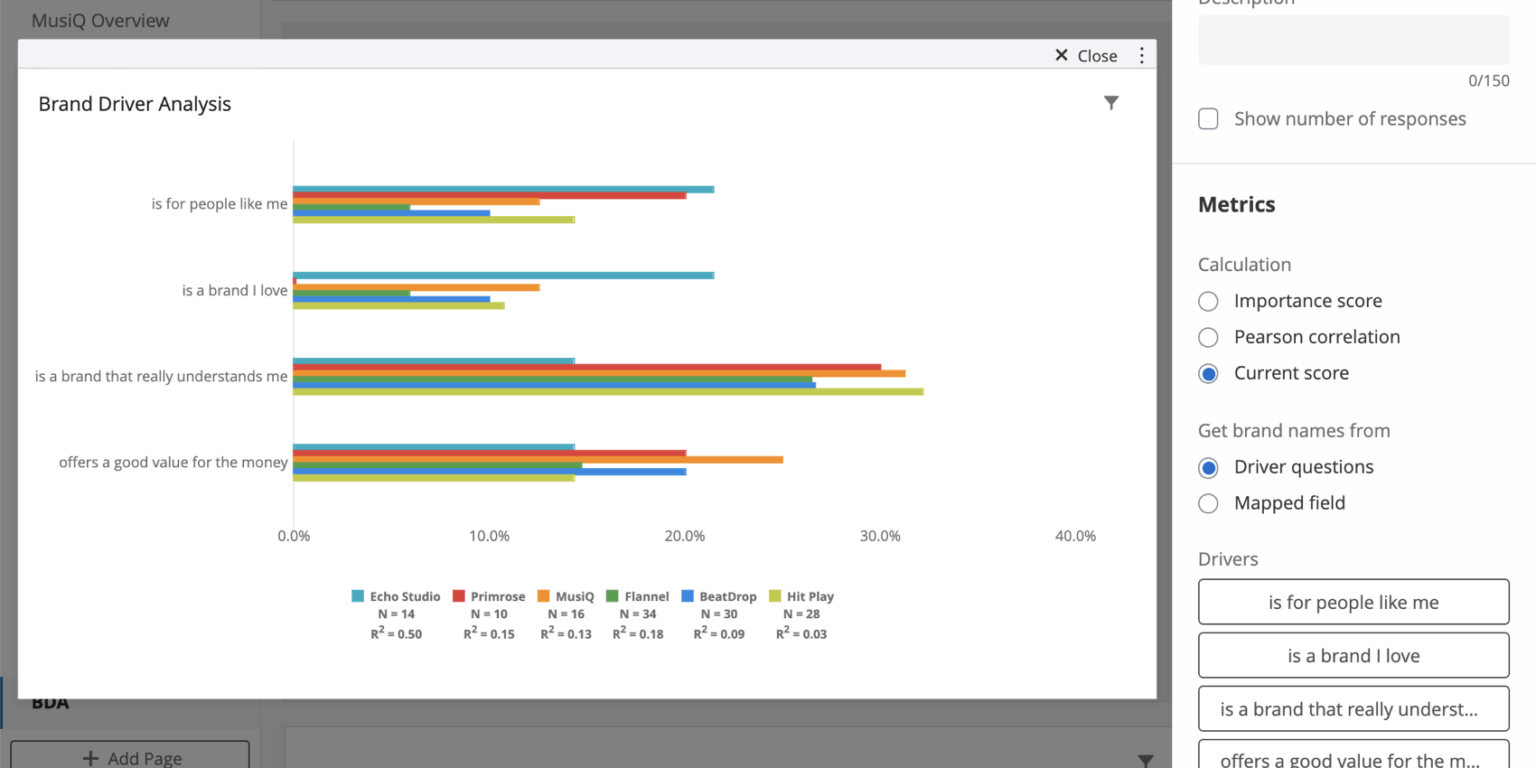Click Hit Play bar for 'really understands me'
This screenshot has width=1536, height=768.
608,392
